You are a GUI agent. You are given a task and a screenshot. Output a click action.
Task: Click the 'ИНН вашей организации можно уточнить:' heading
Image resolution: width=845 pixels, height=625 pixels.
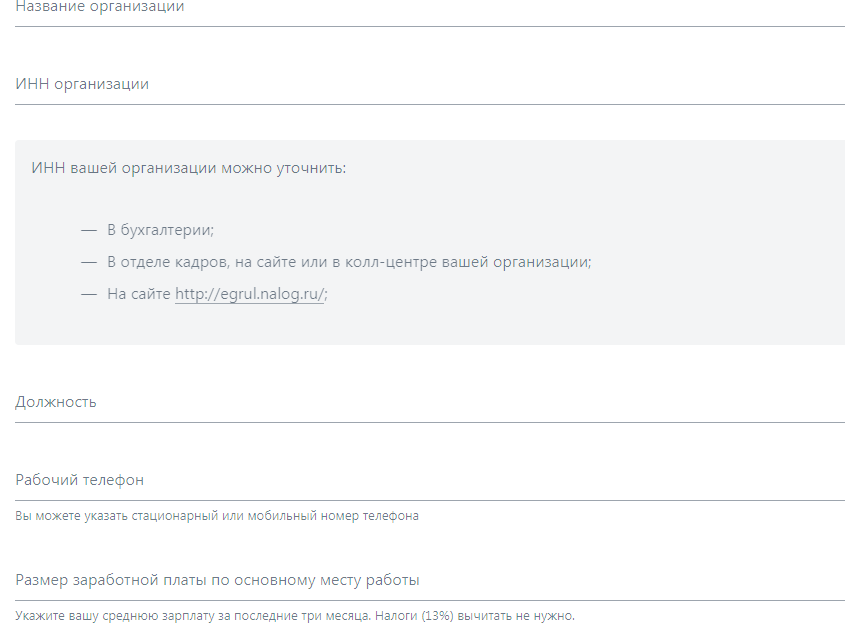coord(188,167)
